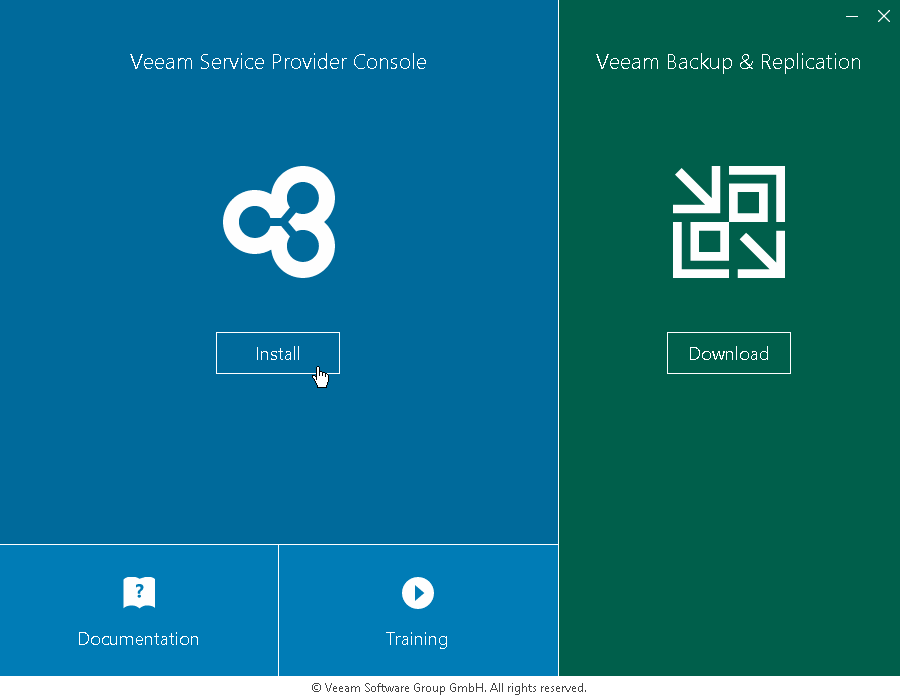Open the Training text link
The image size is (900, 700).
pos(417,639)
